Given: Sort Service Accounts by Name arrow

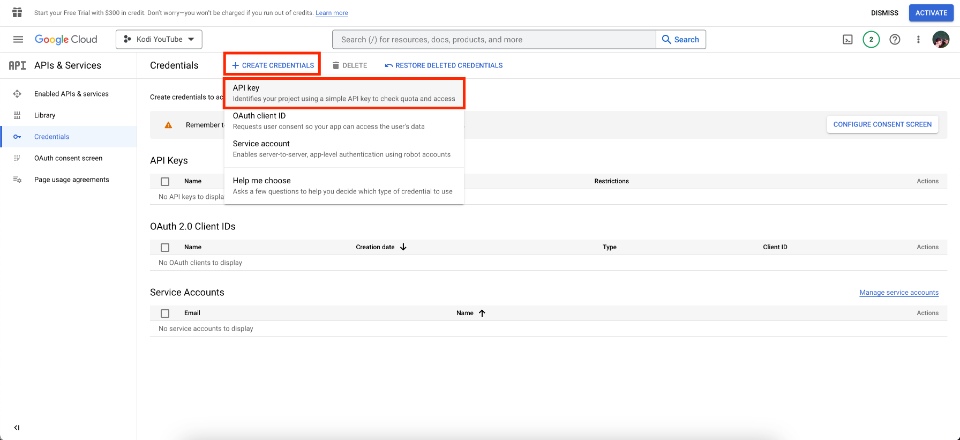Looking at the screenshot, I should point(482,313).
